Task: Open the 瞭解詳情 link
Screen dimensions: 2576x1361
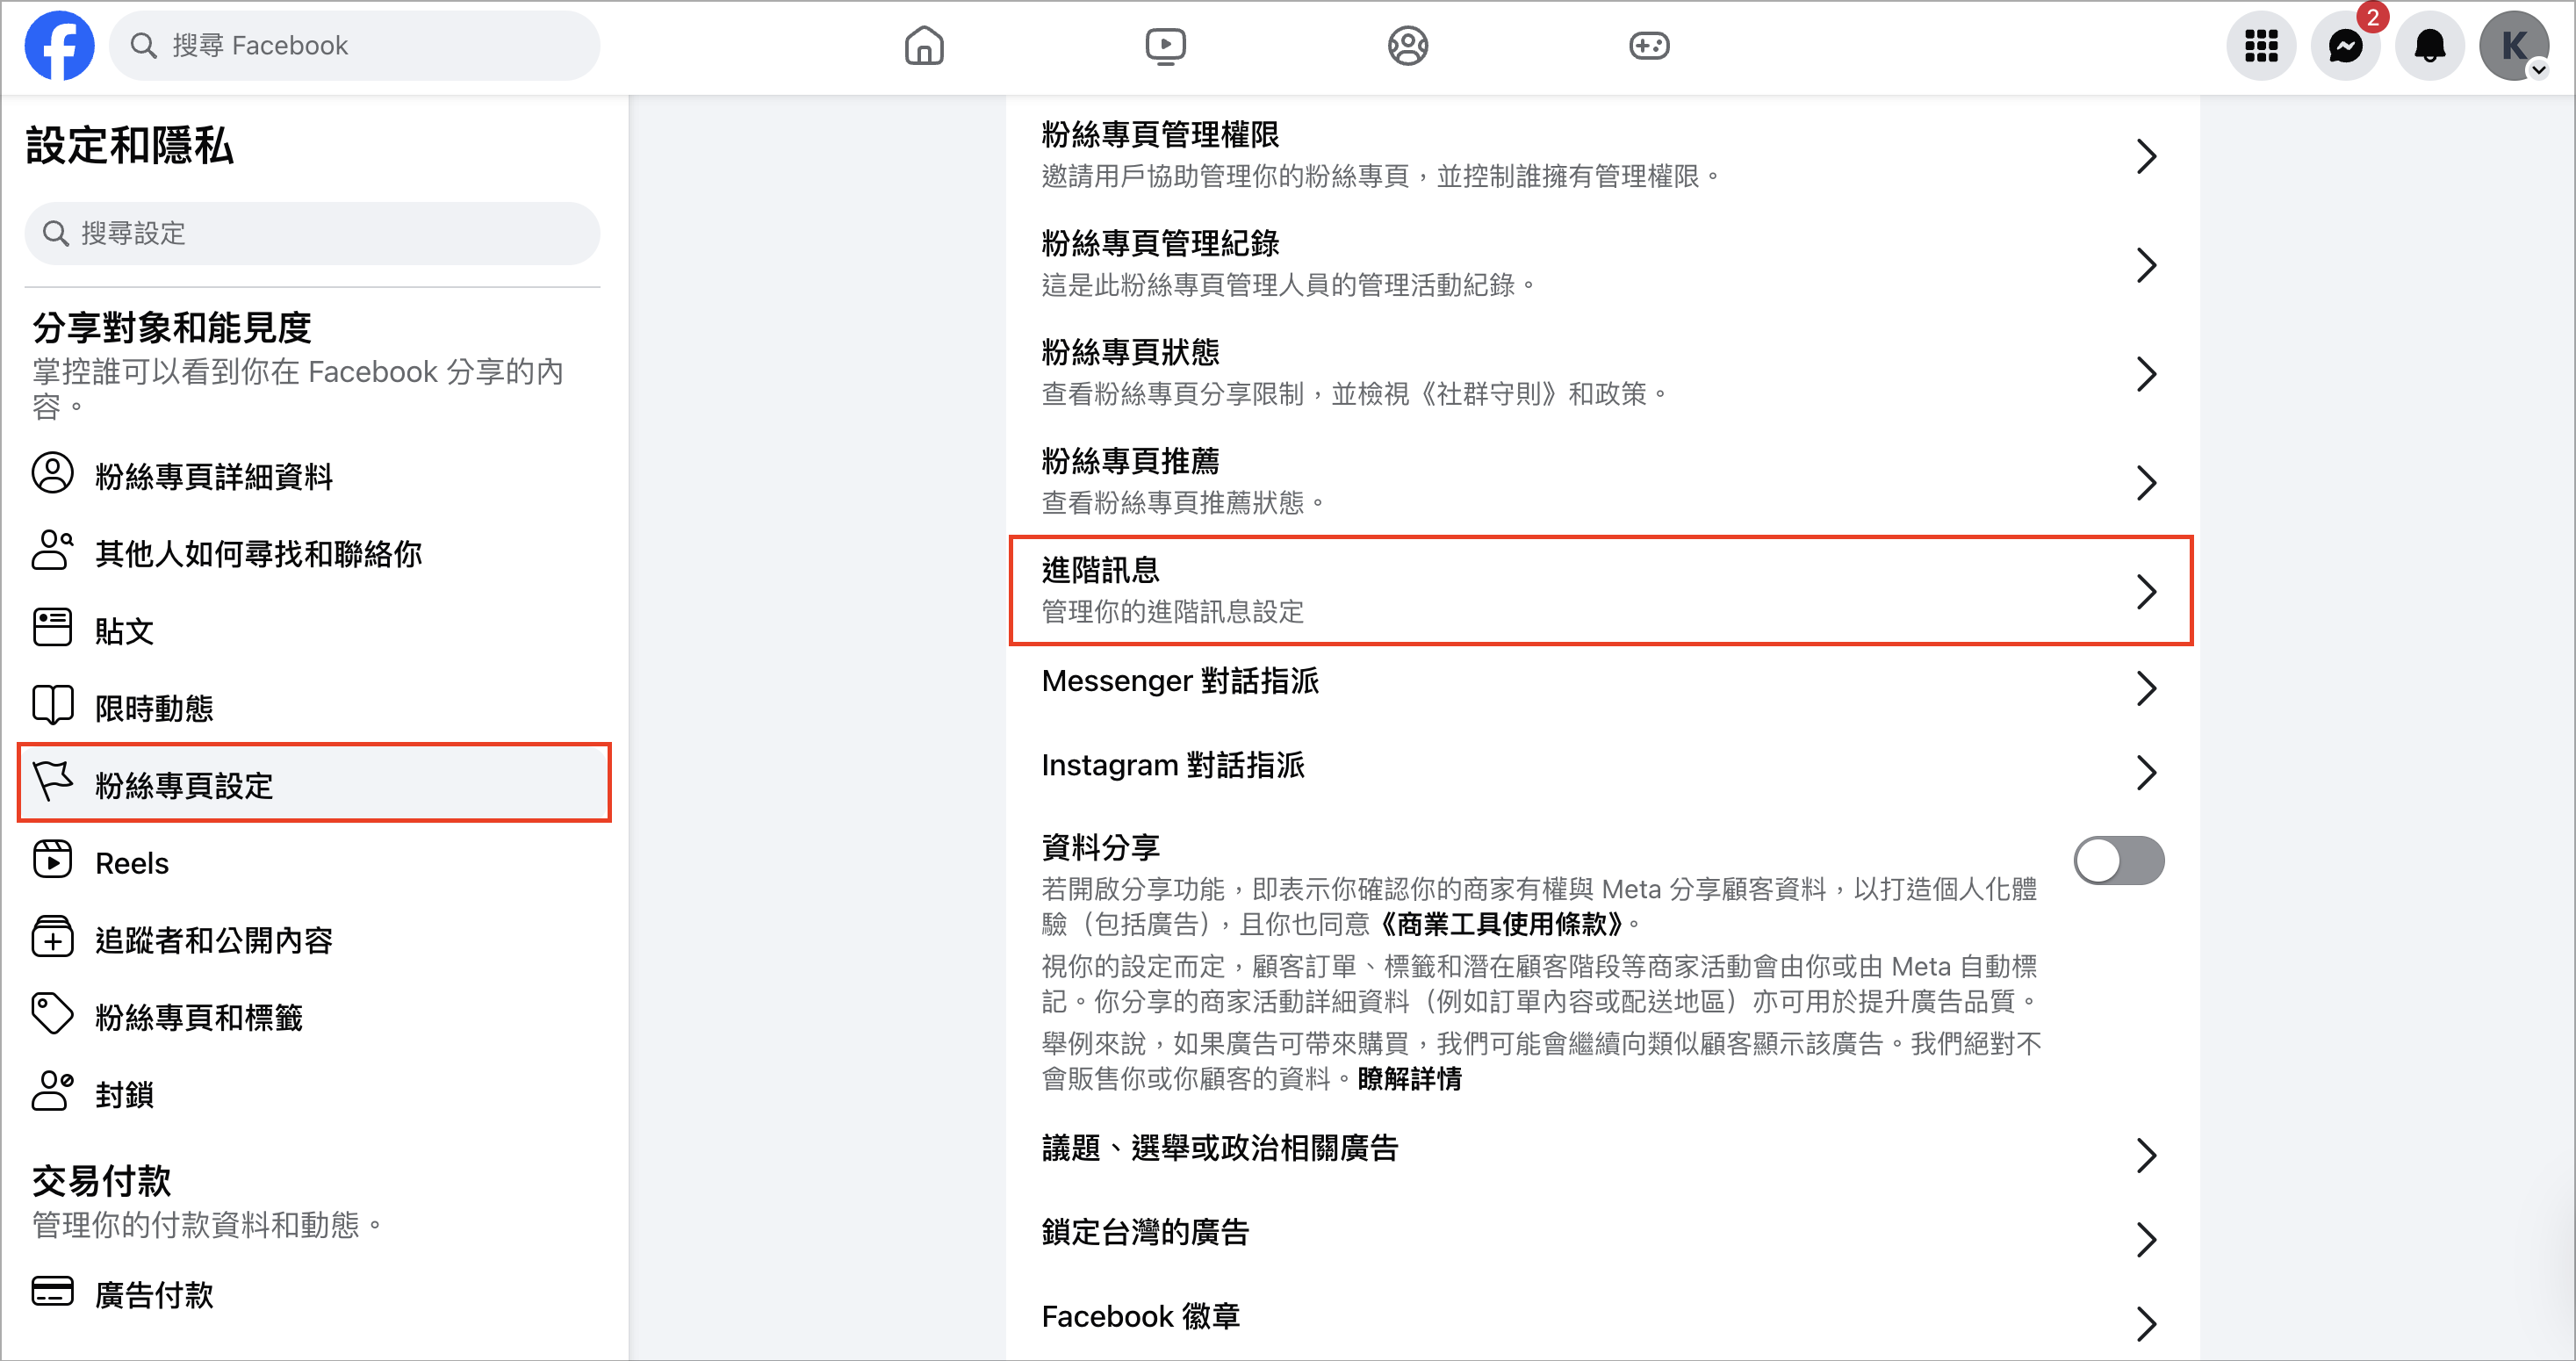Action: click(1409, 1078)
